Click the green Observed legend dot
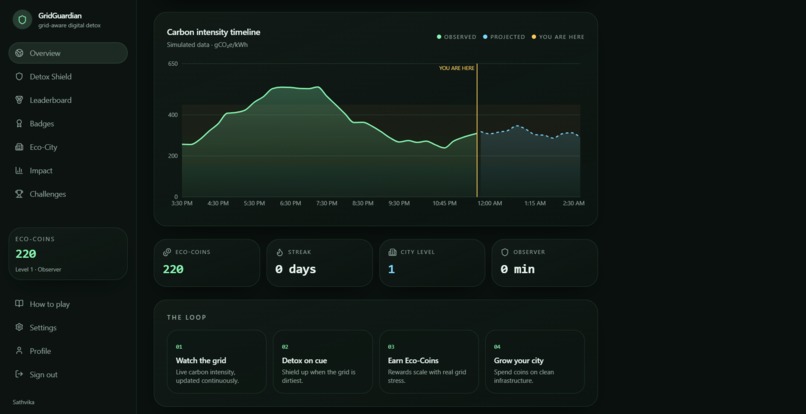Image resolution: width=806 pixels, height=414 pixels. (x=439, y=37)
